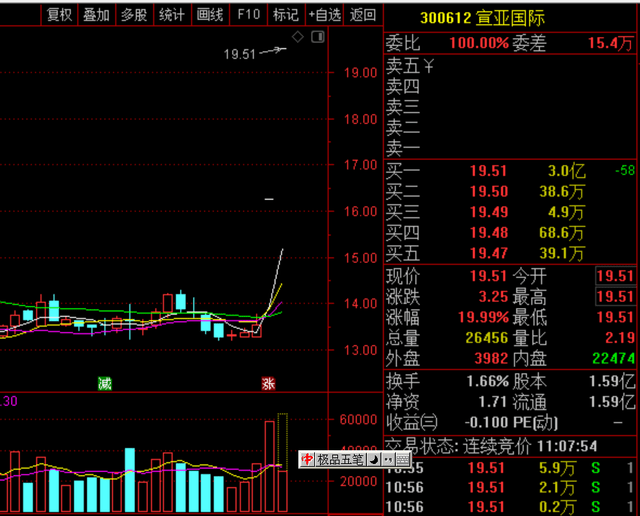
Task: Click the 收益(三) -0.100 value
Action: tap(487, 423)
